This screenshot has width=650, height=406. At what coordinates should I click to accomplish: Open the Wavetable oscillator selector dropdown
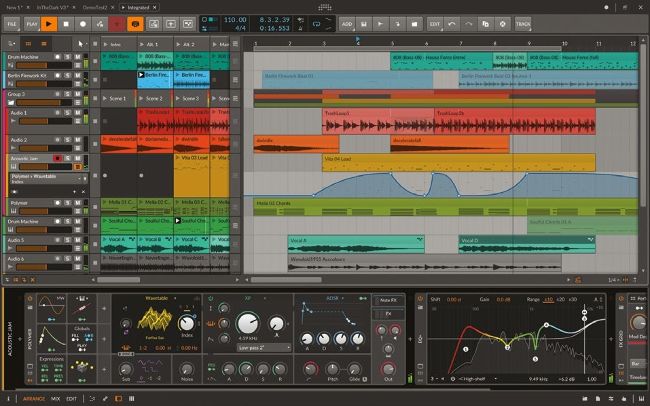(x=159, y=298)
